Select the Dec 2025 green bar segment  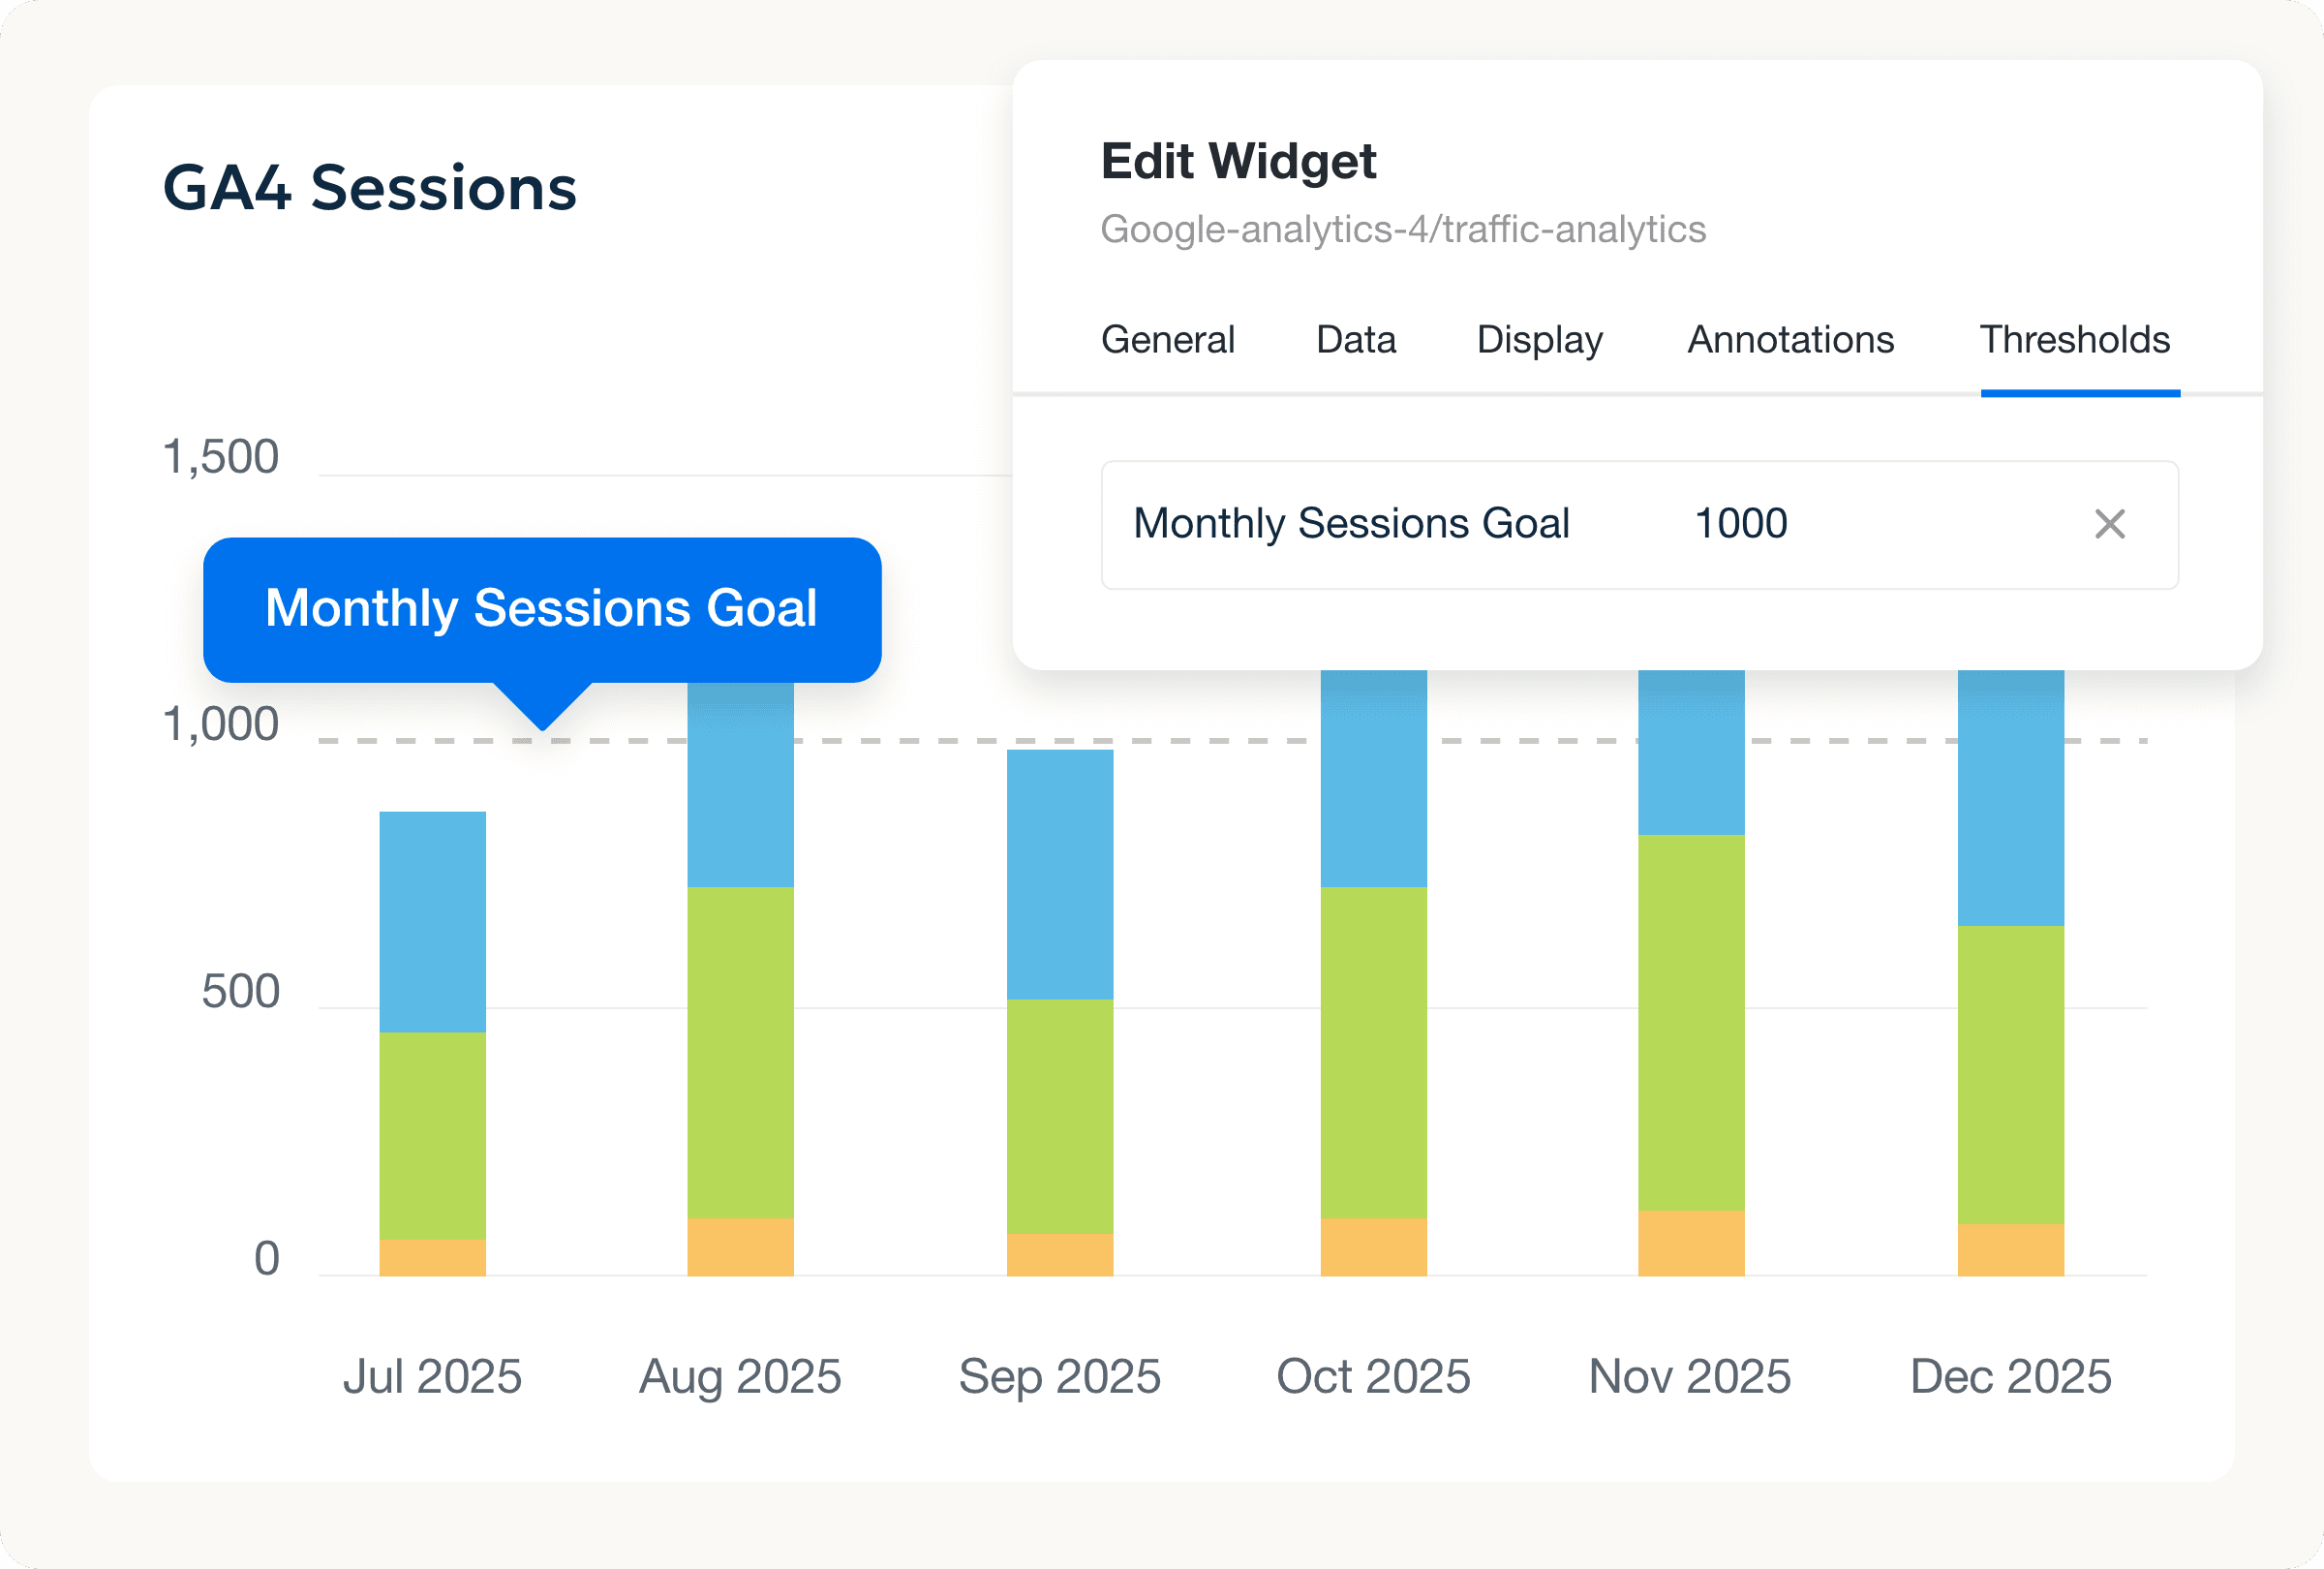point(2010,1074)
